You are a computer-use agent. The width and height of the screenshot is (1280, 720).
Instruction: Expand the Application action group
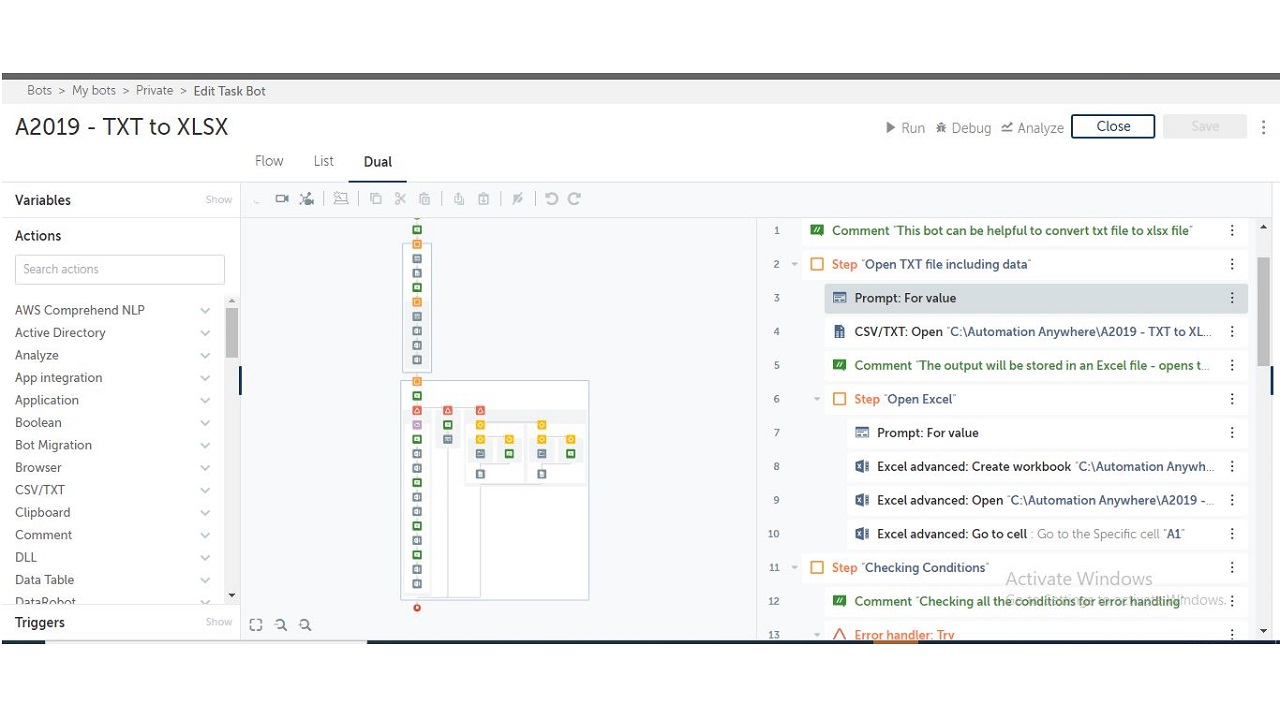(205, 401)
